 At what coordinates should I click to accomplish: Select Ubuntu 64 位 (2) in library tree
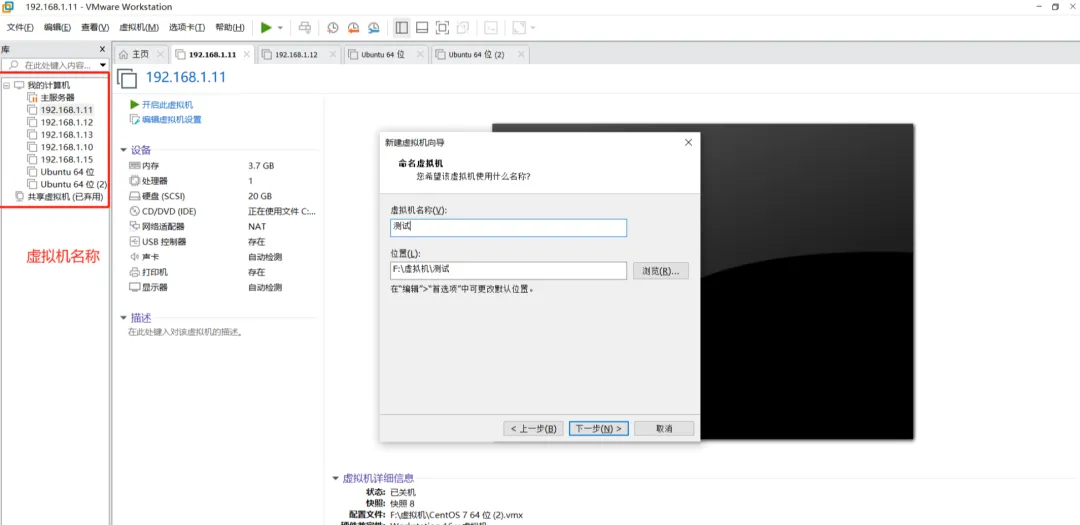(x=73, y=184)
